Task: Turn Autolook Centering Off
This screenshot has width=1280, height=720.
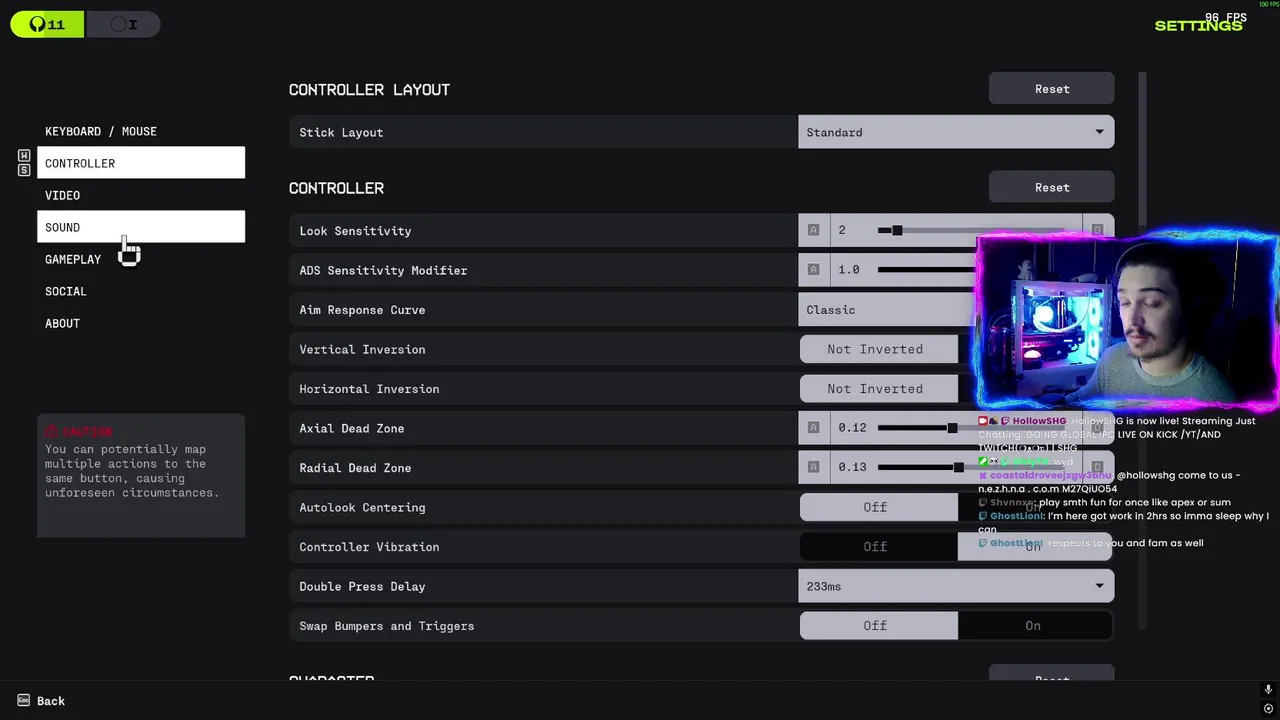Action: (x=878, y=507)
